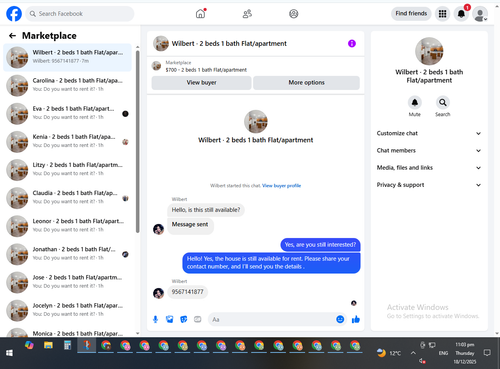Open the Windows notification center icon
The height and width of the screenshot is (369, 500).
tap(487, 353)
